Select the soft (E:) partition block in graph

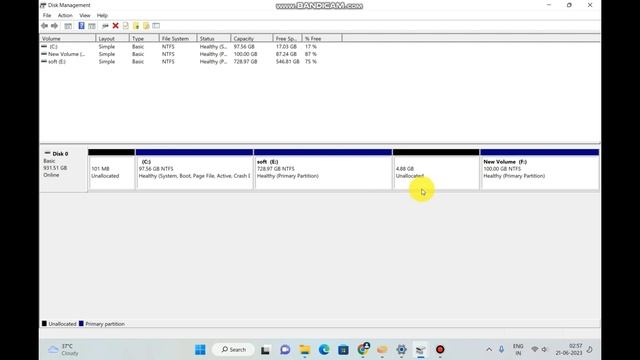click(323, 169)
